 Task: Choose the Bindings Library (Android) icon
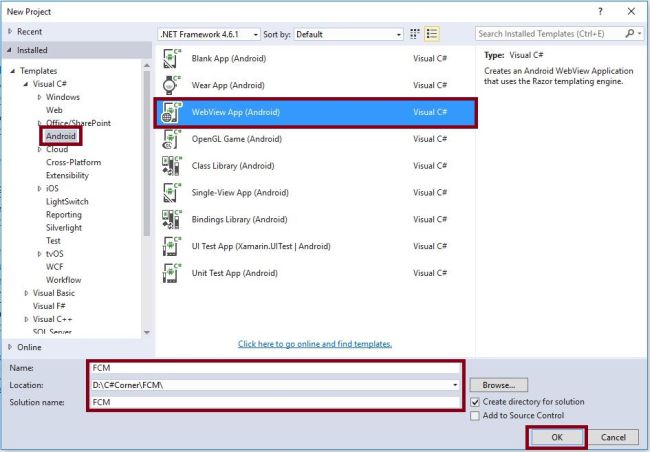(x=172, y=219)
